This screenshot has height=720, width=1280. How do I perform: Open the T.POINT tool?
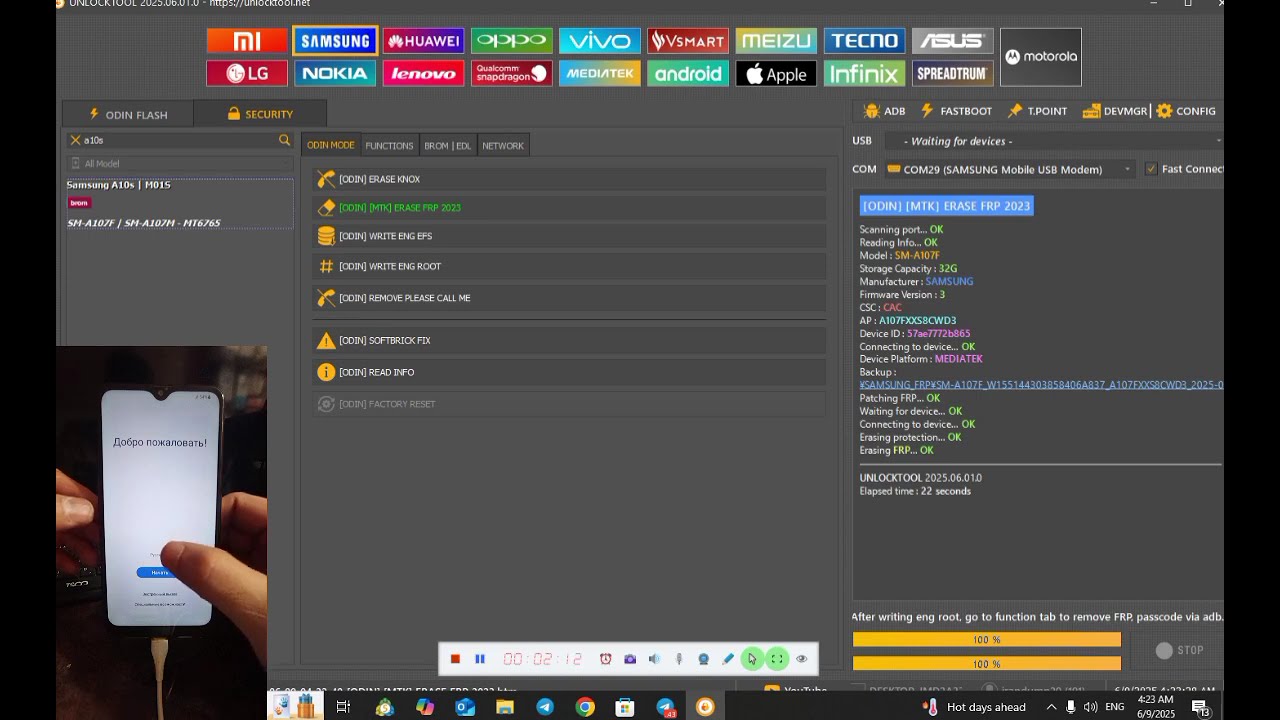coord(1037,111)
